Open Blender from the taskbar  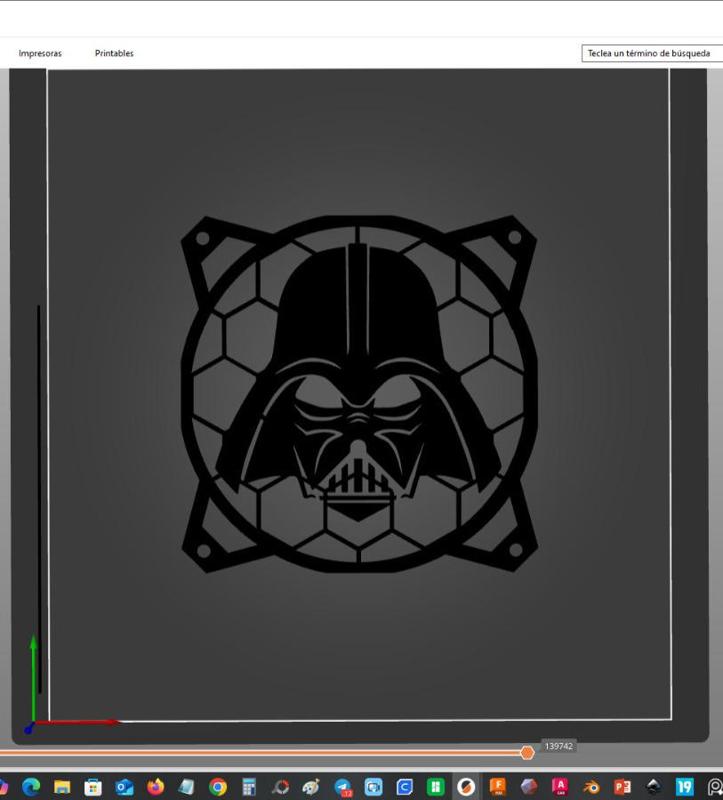(x=591, y=787)
